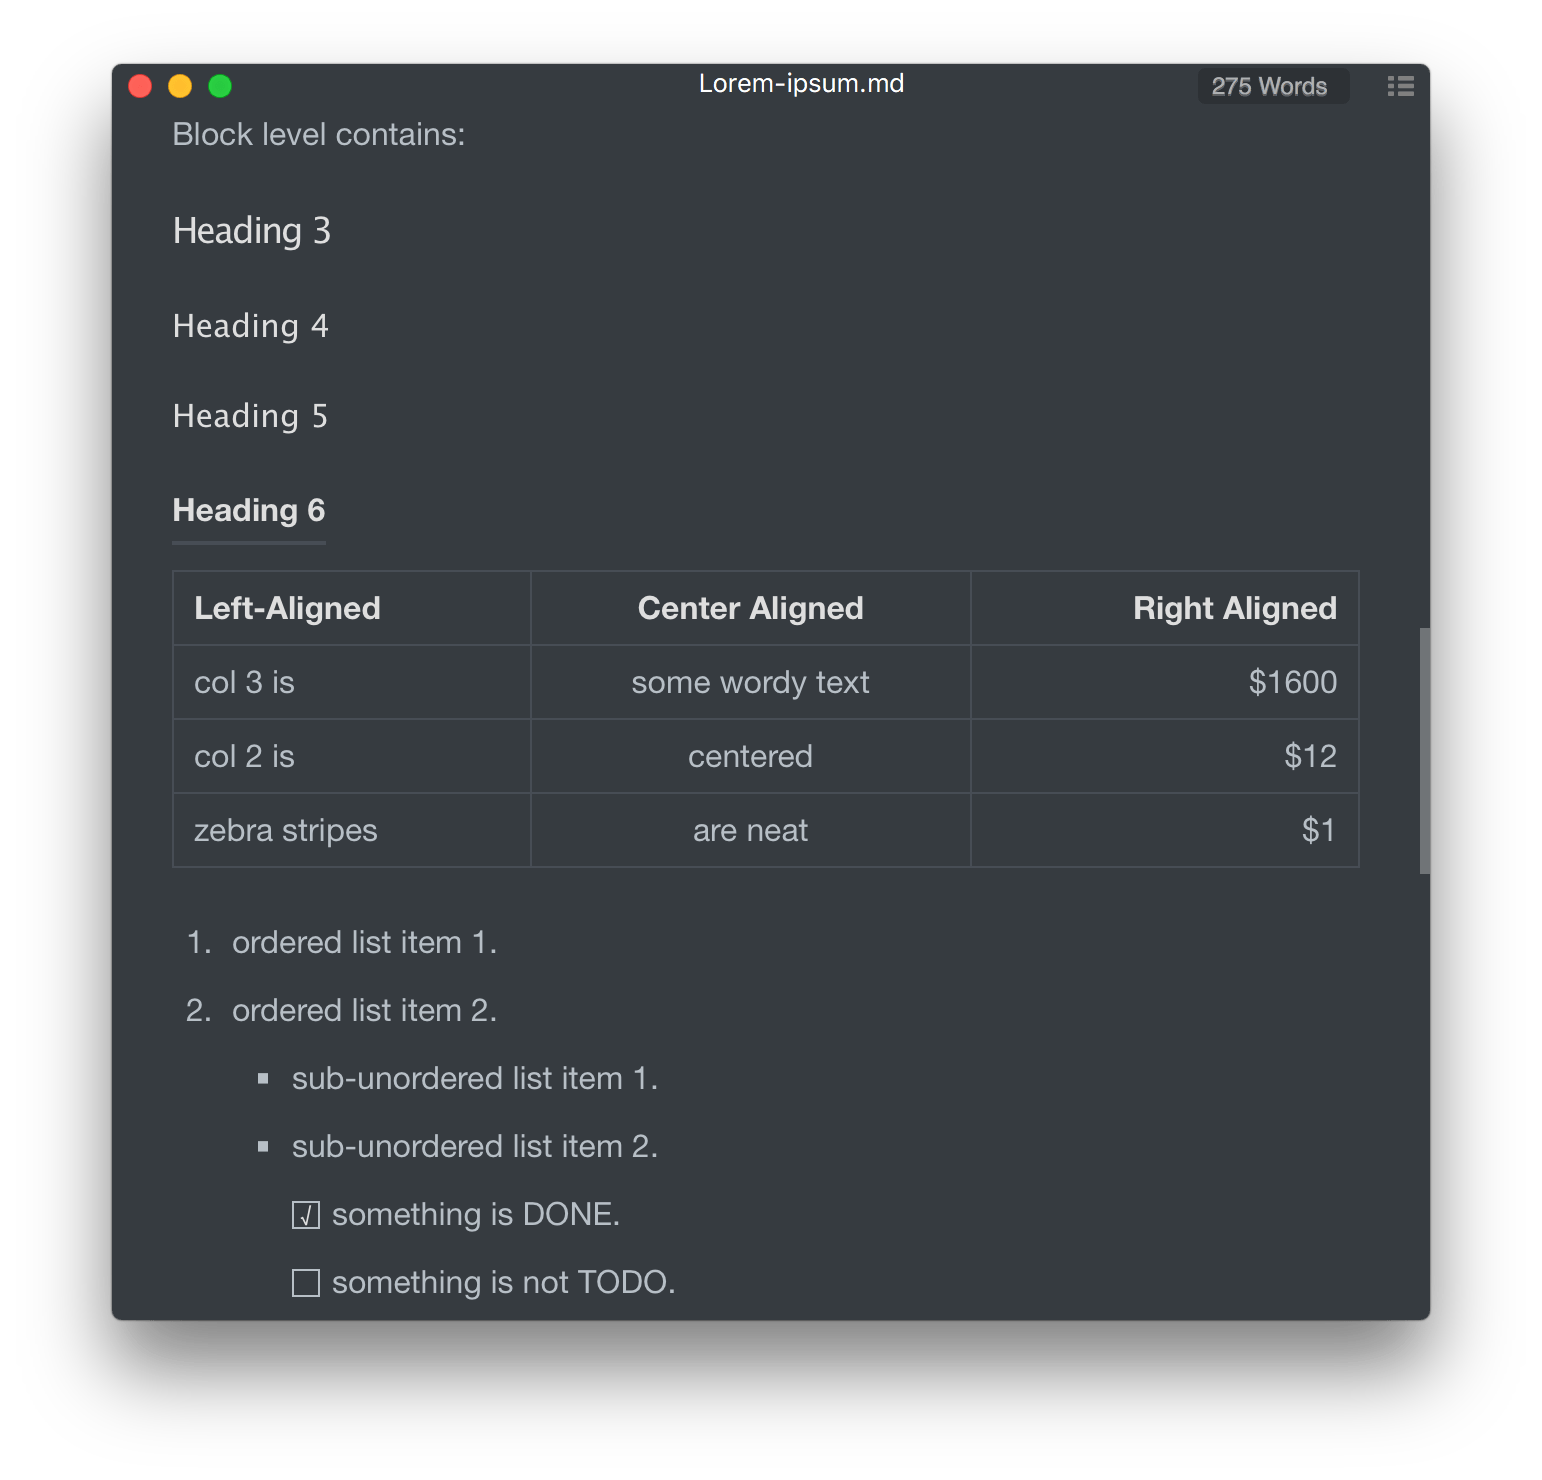Click 'ordered list item 1.' text
Image resolution: width=1542 pixels, height=1480 pixels.
point(364,942)
